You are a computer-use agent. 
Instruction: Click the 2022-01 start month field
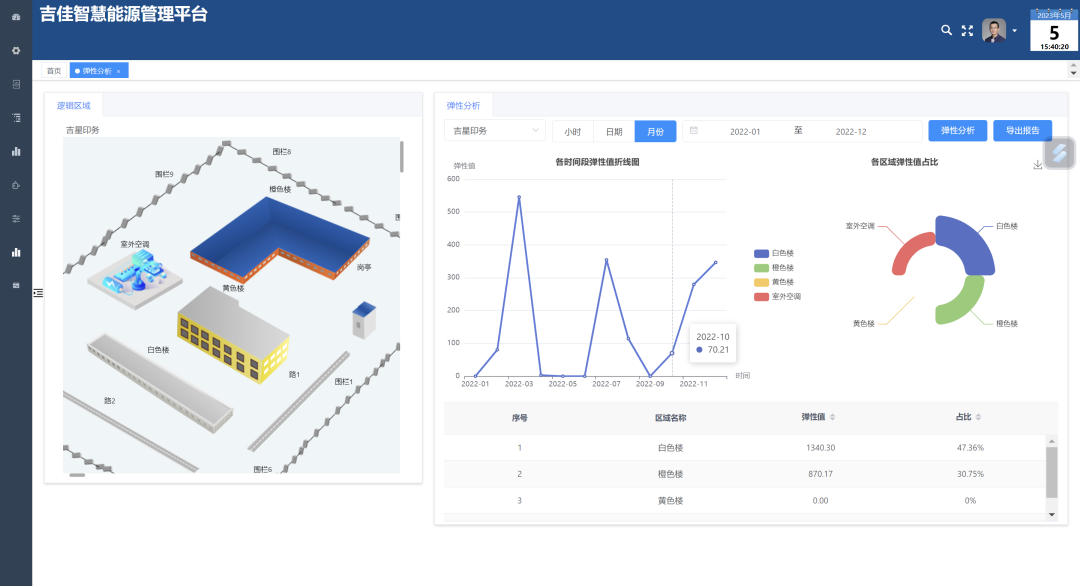coord(745,132)
